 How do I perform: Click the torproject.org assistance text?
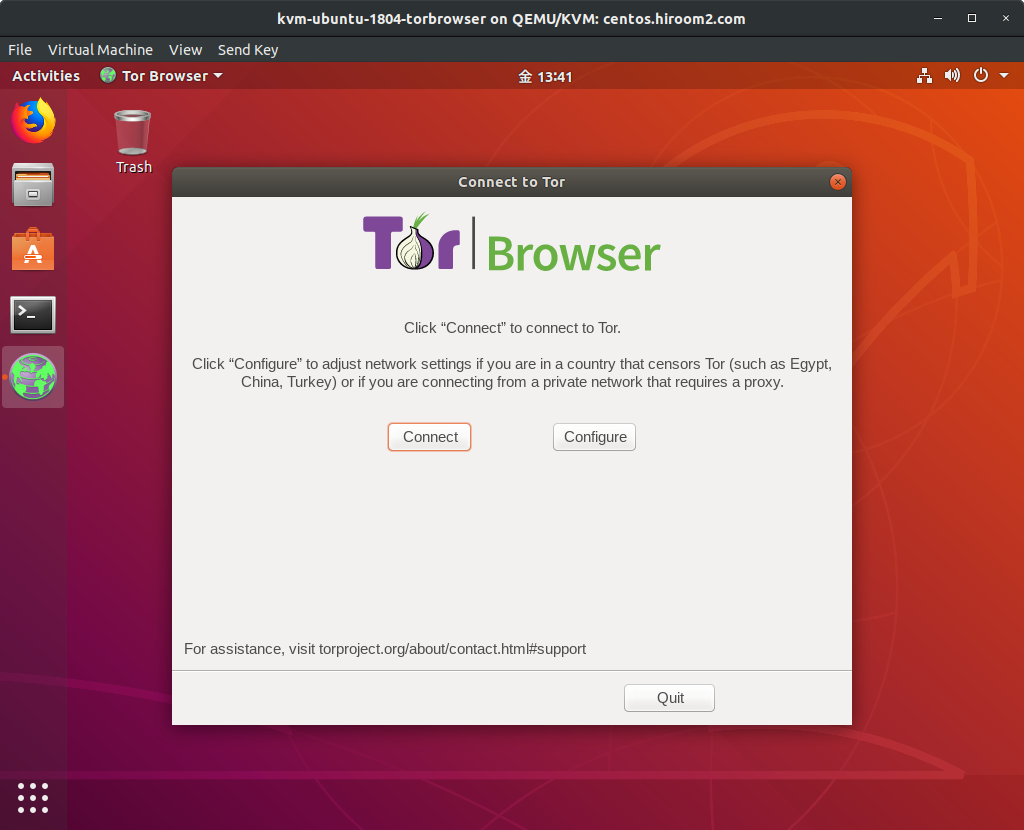pyautogui.click(x=385, y=649)
